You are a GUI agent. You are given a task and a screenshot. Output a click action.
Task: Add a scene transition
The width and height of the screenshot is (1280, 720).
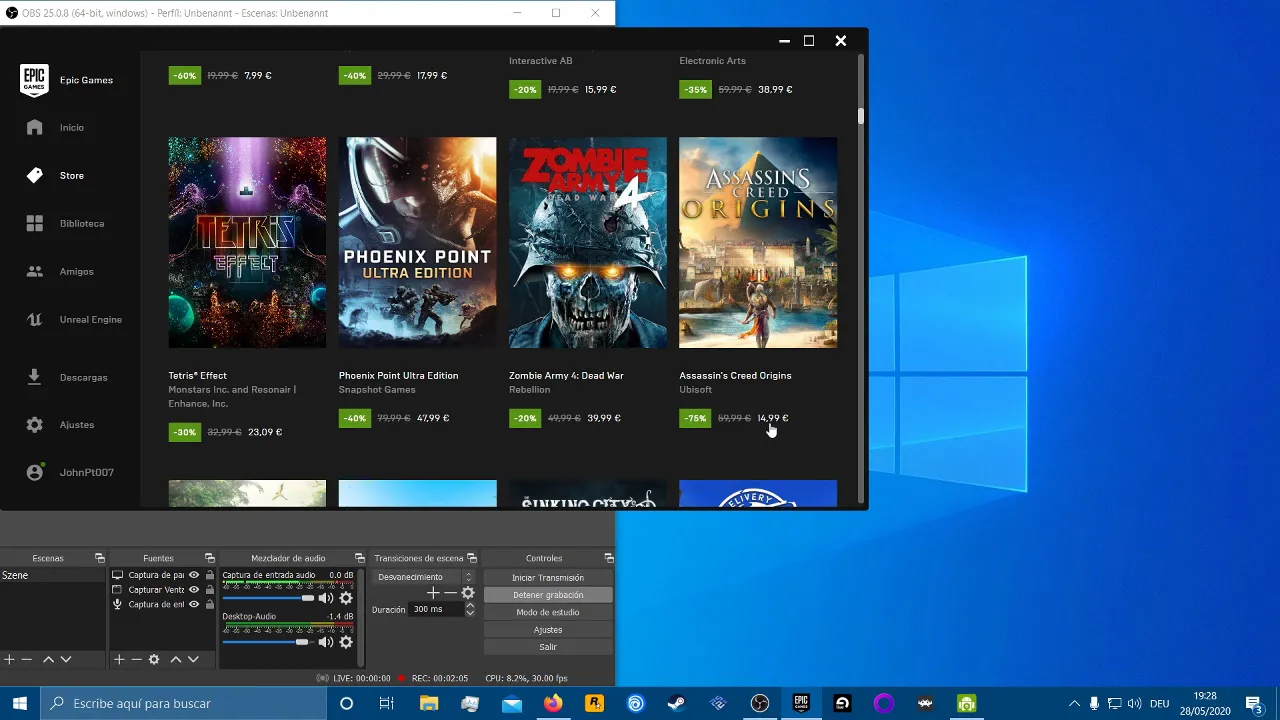click(x=433, y=593)
